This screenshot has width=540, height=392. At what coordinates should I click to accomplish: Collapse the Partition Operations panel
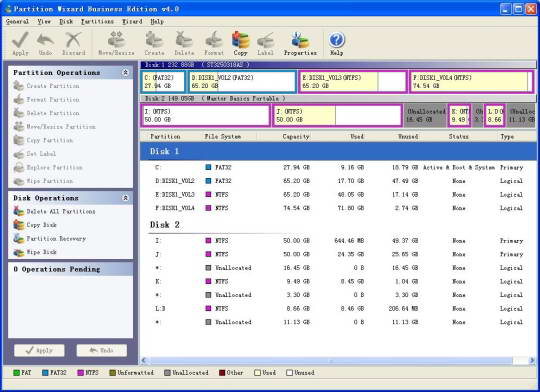pos(126,72)
